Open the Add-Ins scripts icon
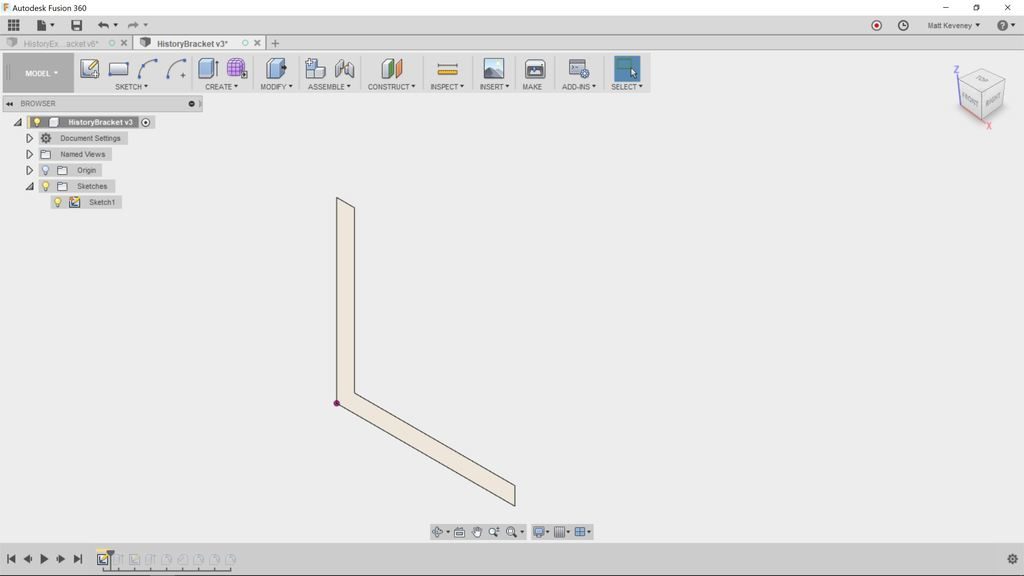1024x576 pixels. (x=577, y=68)
